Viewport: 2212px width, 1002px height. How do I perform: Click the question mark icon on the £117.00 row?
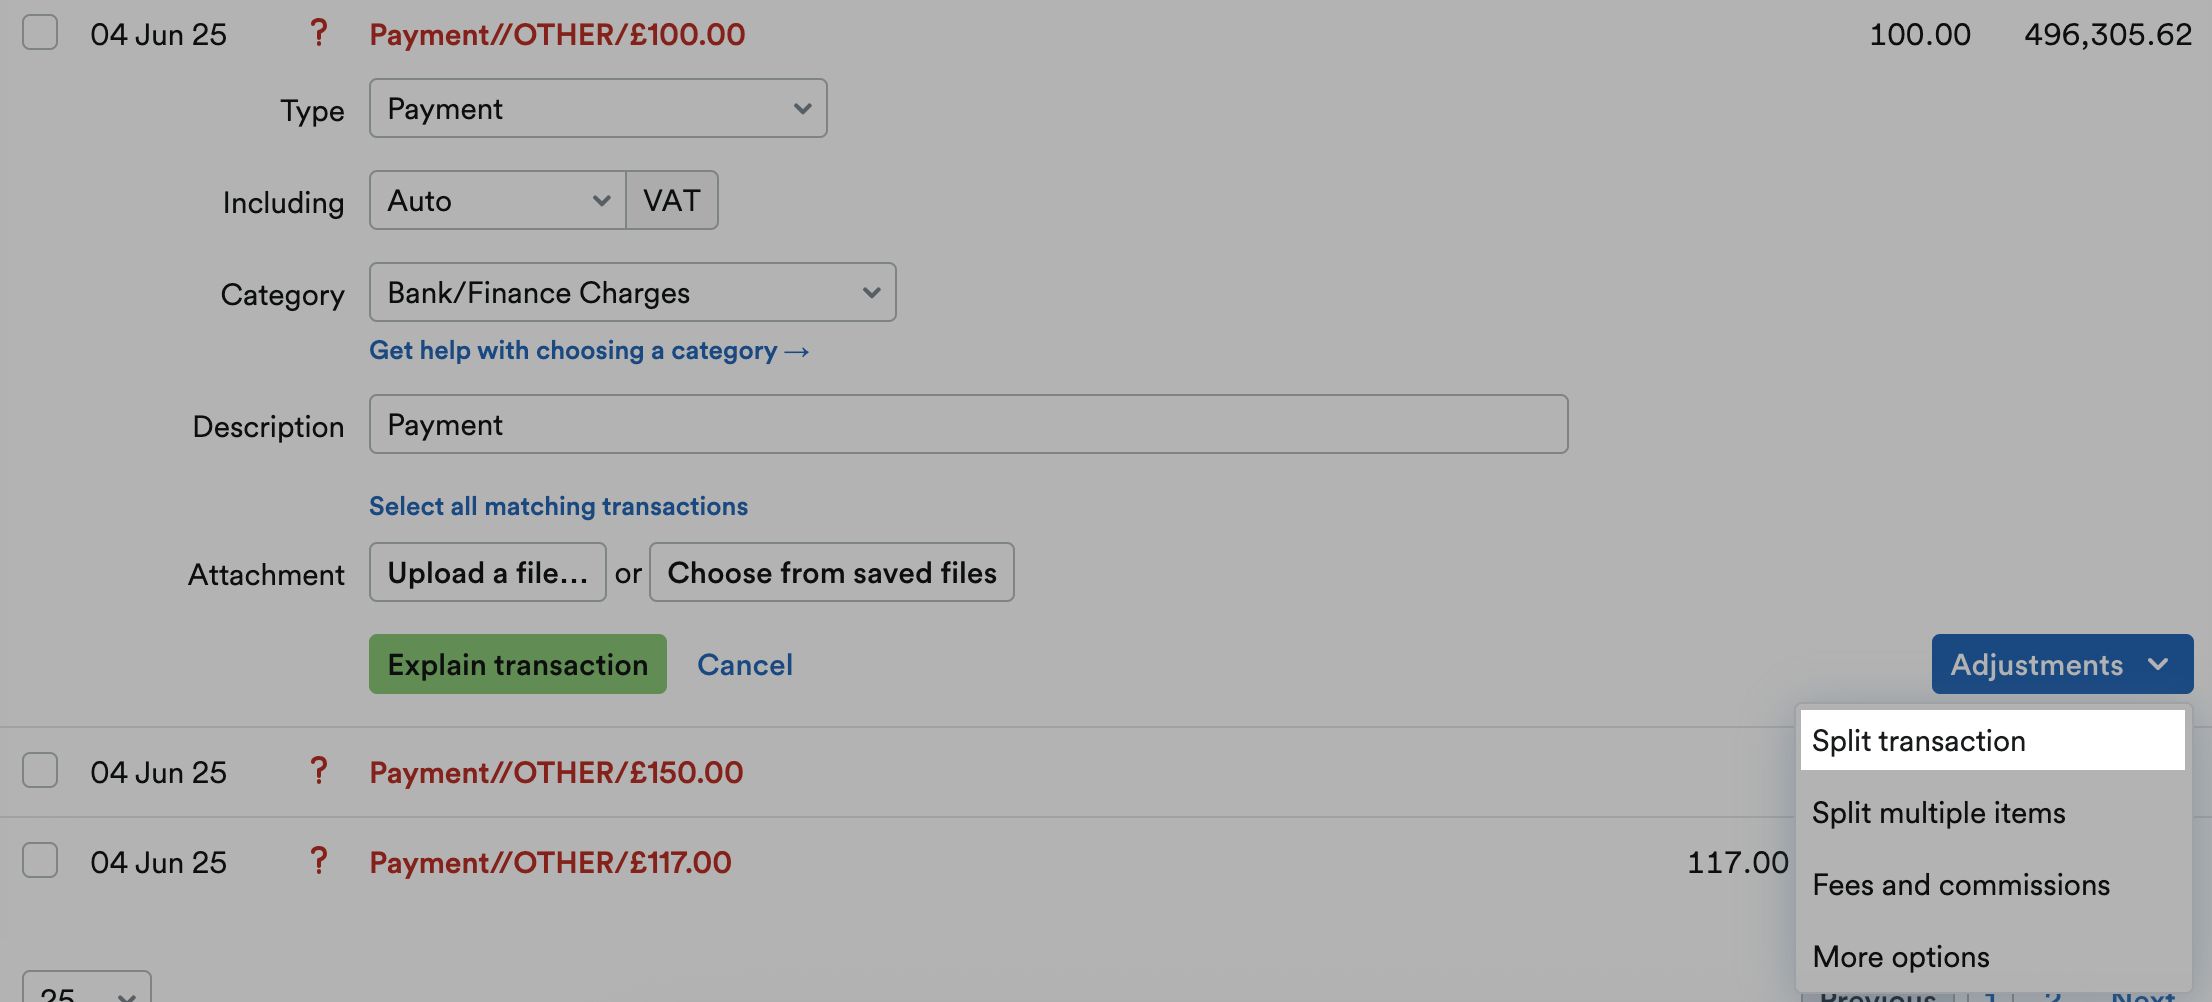(319, 861)
